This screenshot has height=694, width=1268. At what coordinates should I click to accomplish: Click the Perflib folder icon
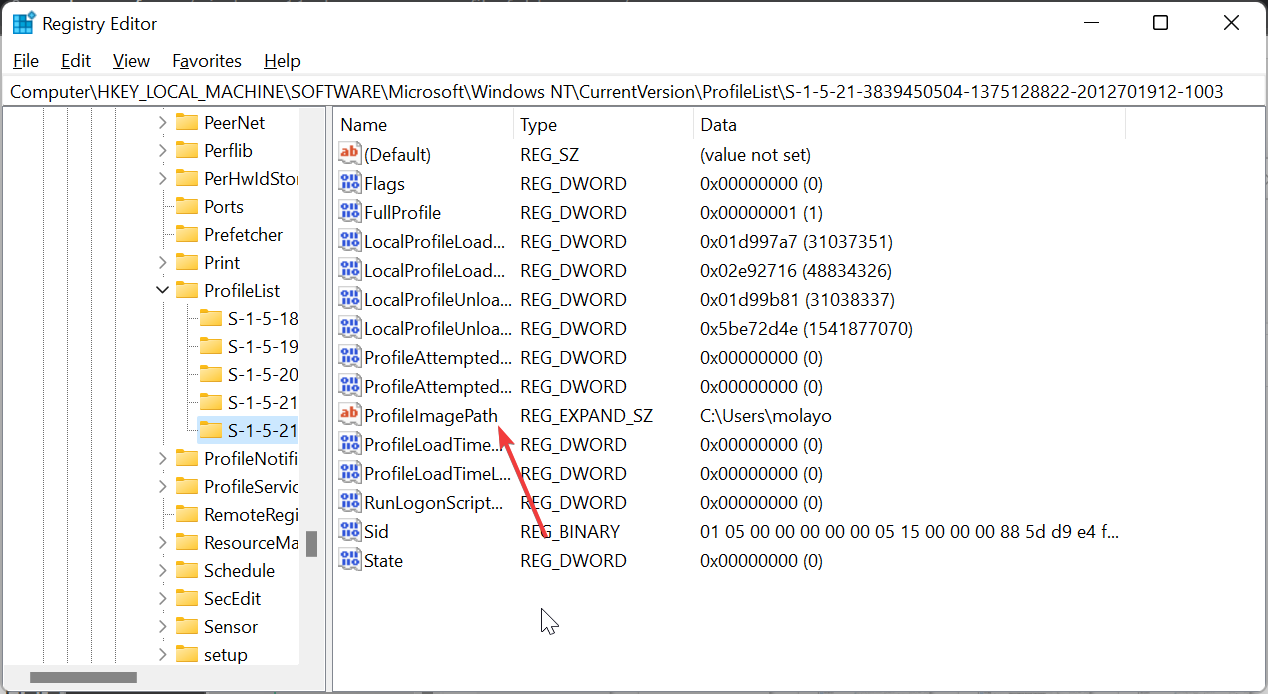click(187, 150)
